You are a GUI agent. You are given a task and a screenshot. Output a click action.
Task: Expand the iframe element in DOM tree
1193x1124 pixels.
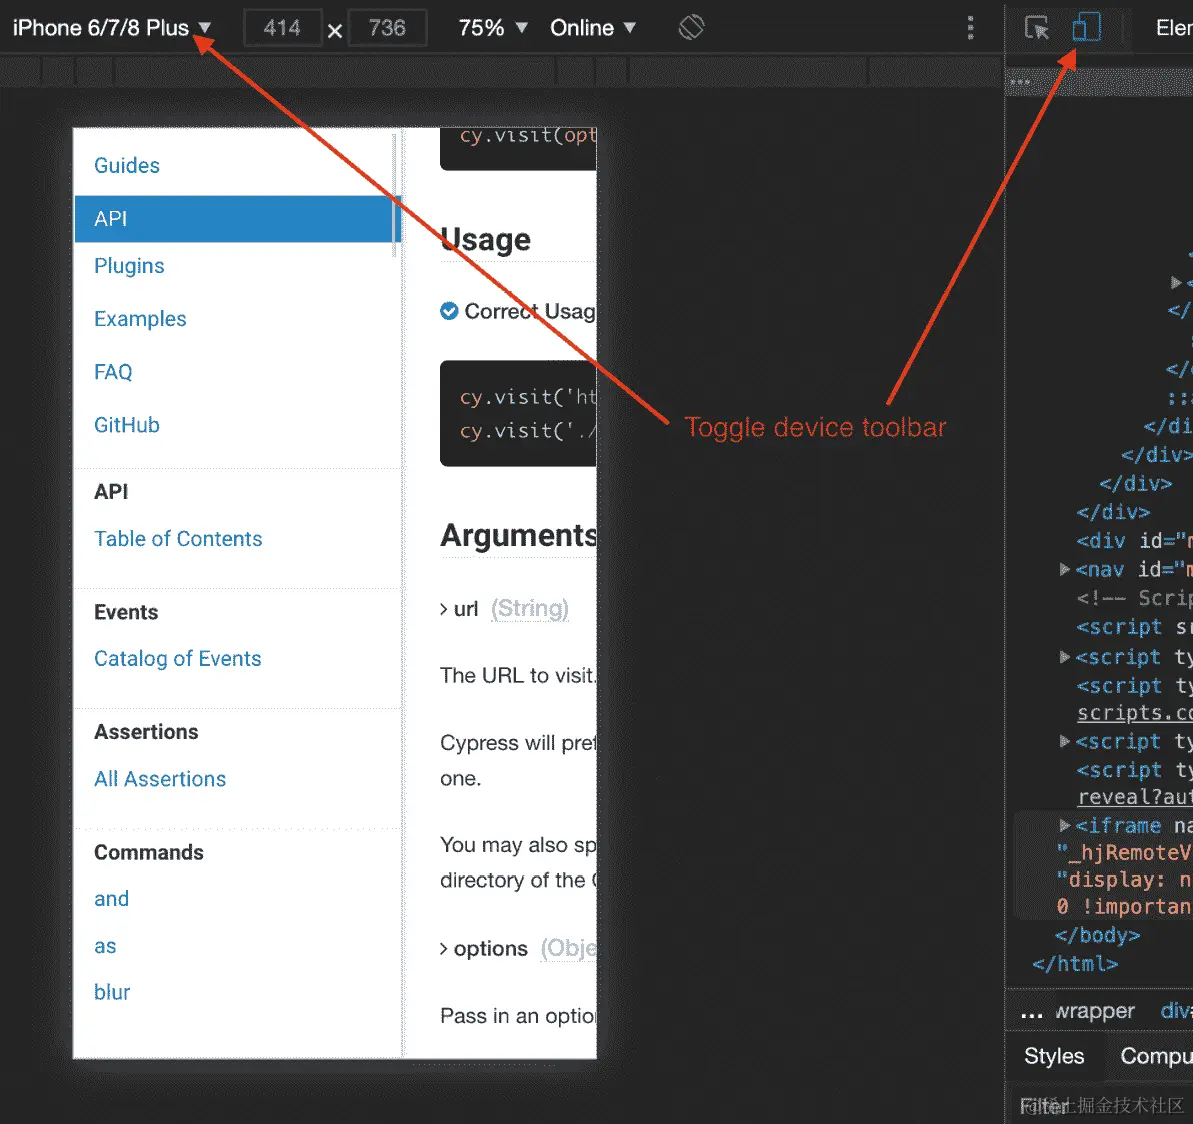pyautogui.click(x=1065, y=825)
